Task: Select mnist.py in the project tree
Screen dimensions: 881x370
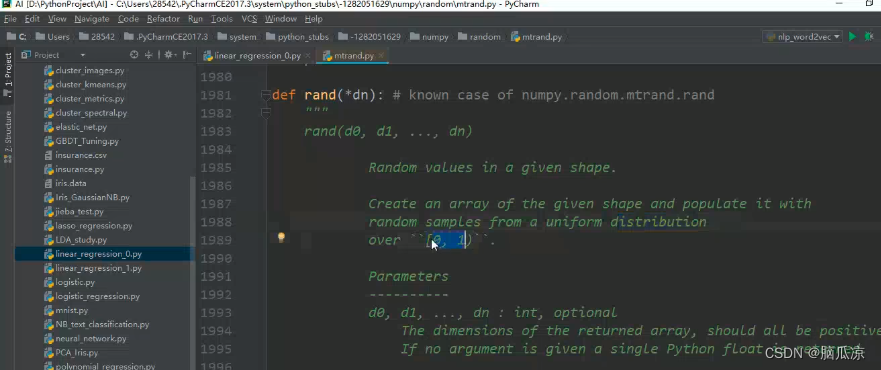Action: point(66,310)
